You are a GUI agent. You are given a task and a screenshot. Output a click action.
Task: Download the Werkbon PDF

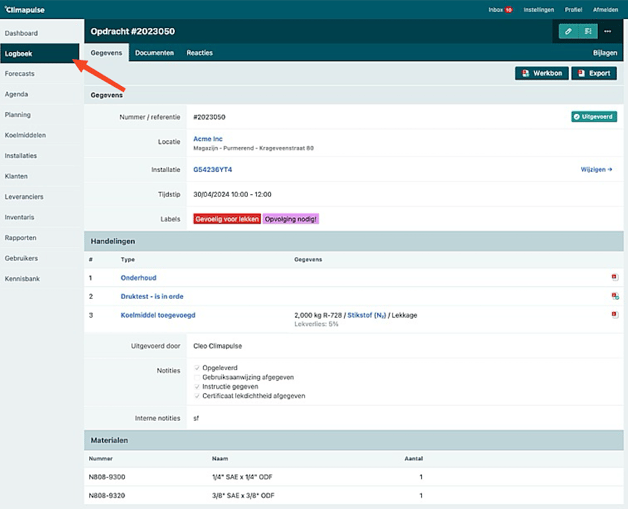[542, 73]
